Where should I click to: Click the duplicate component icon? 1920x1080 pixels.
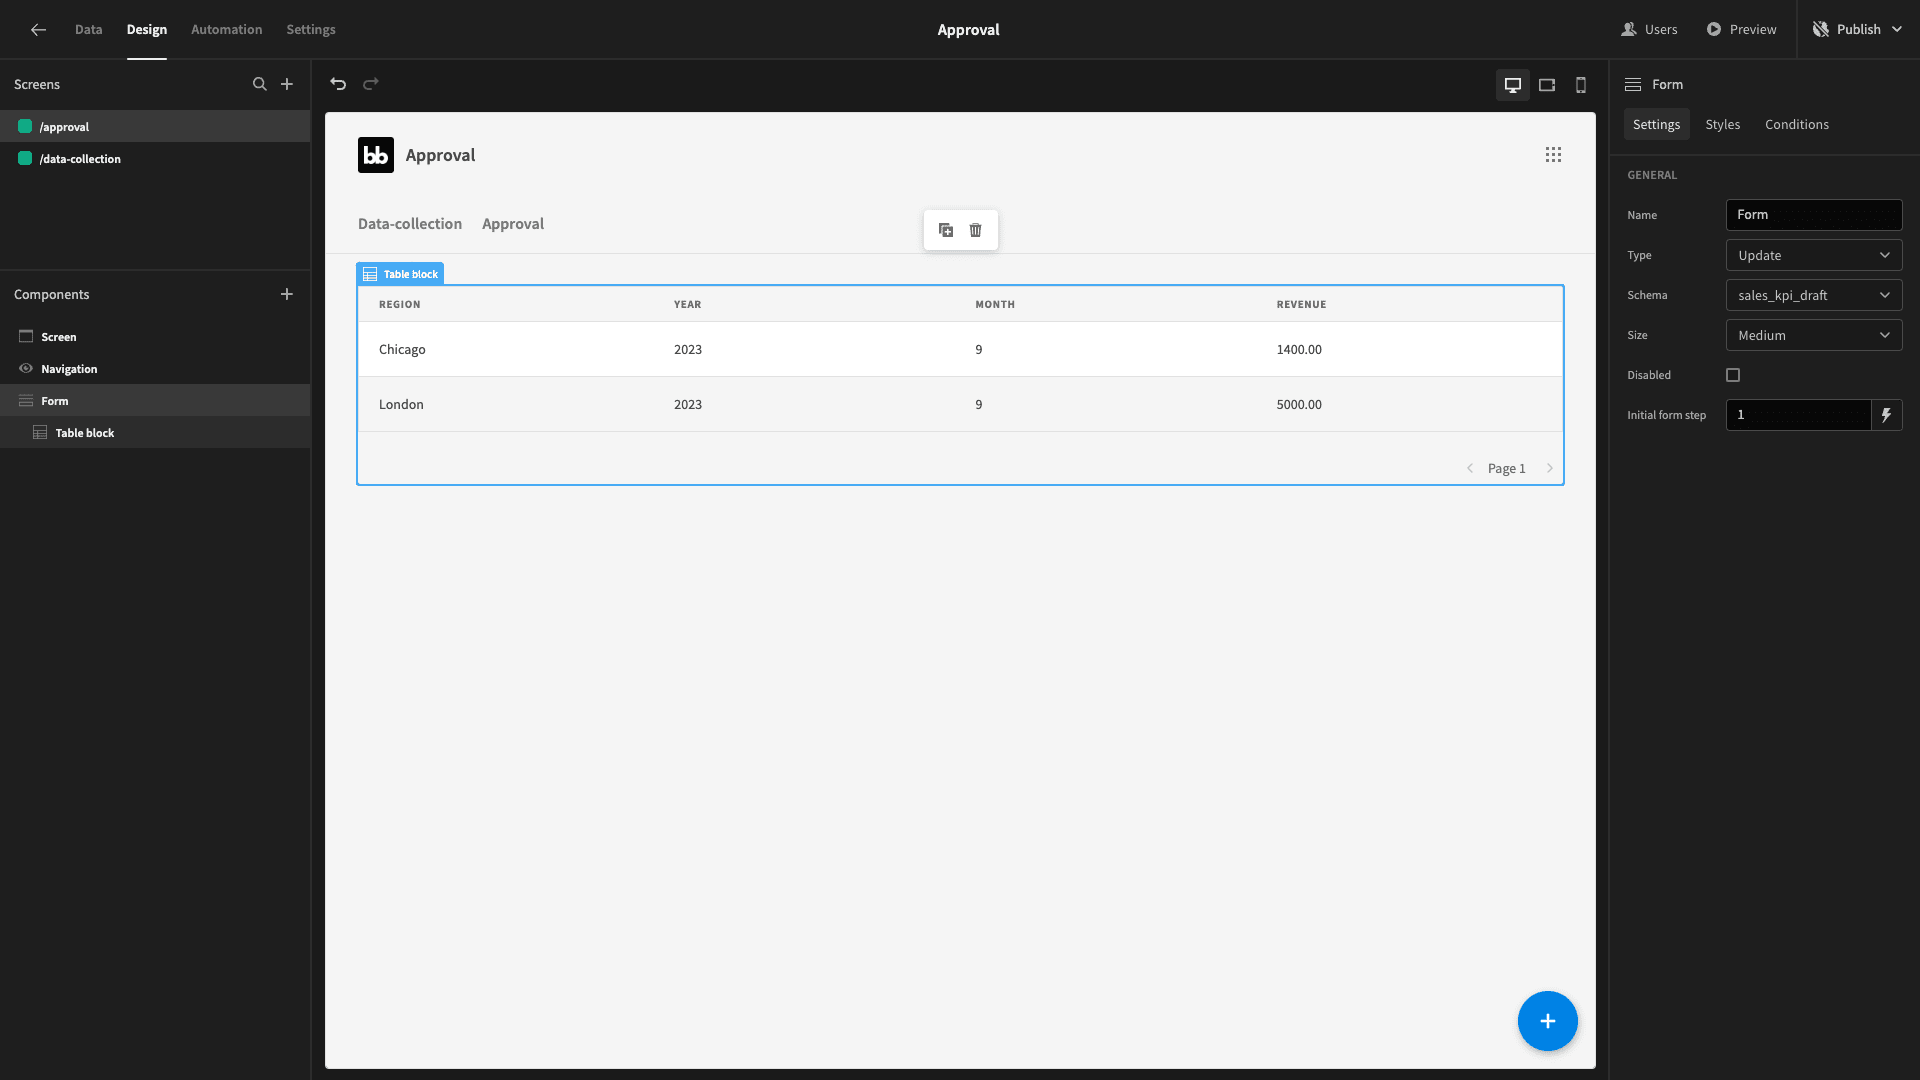(x=946, y=230)
